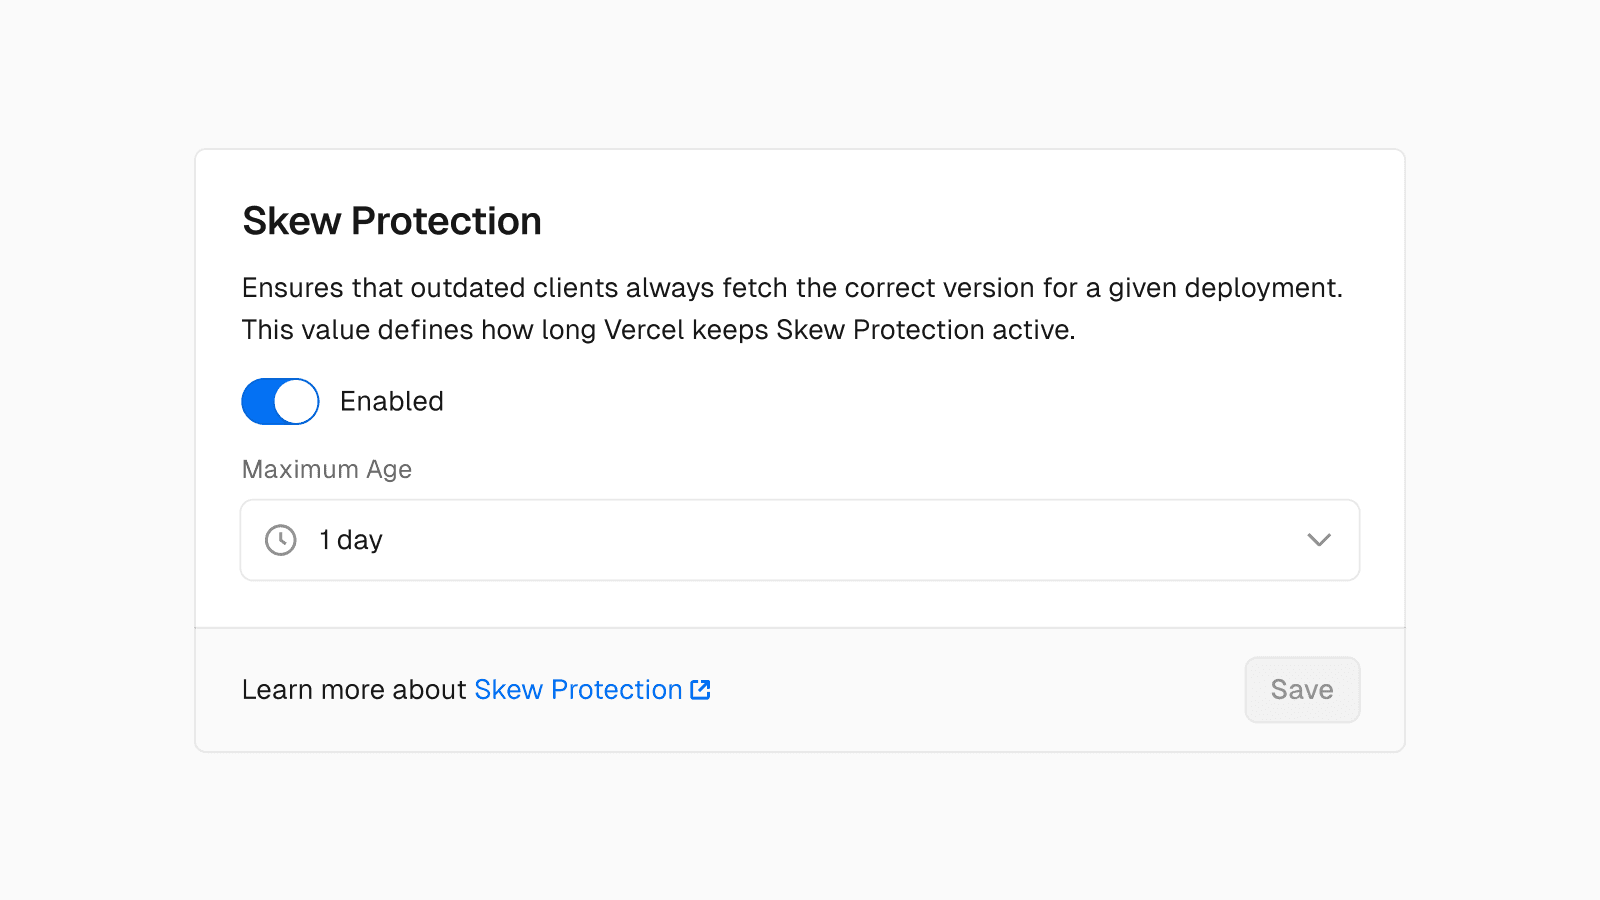Screen dimensions: 1600x900
Task: Click the white knob of the toggle
Action: [296, 401]
